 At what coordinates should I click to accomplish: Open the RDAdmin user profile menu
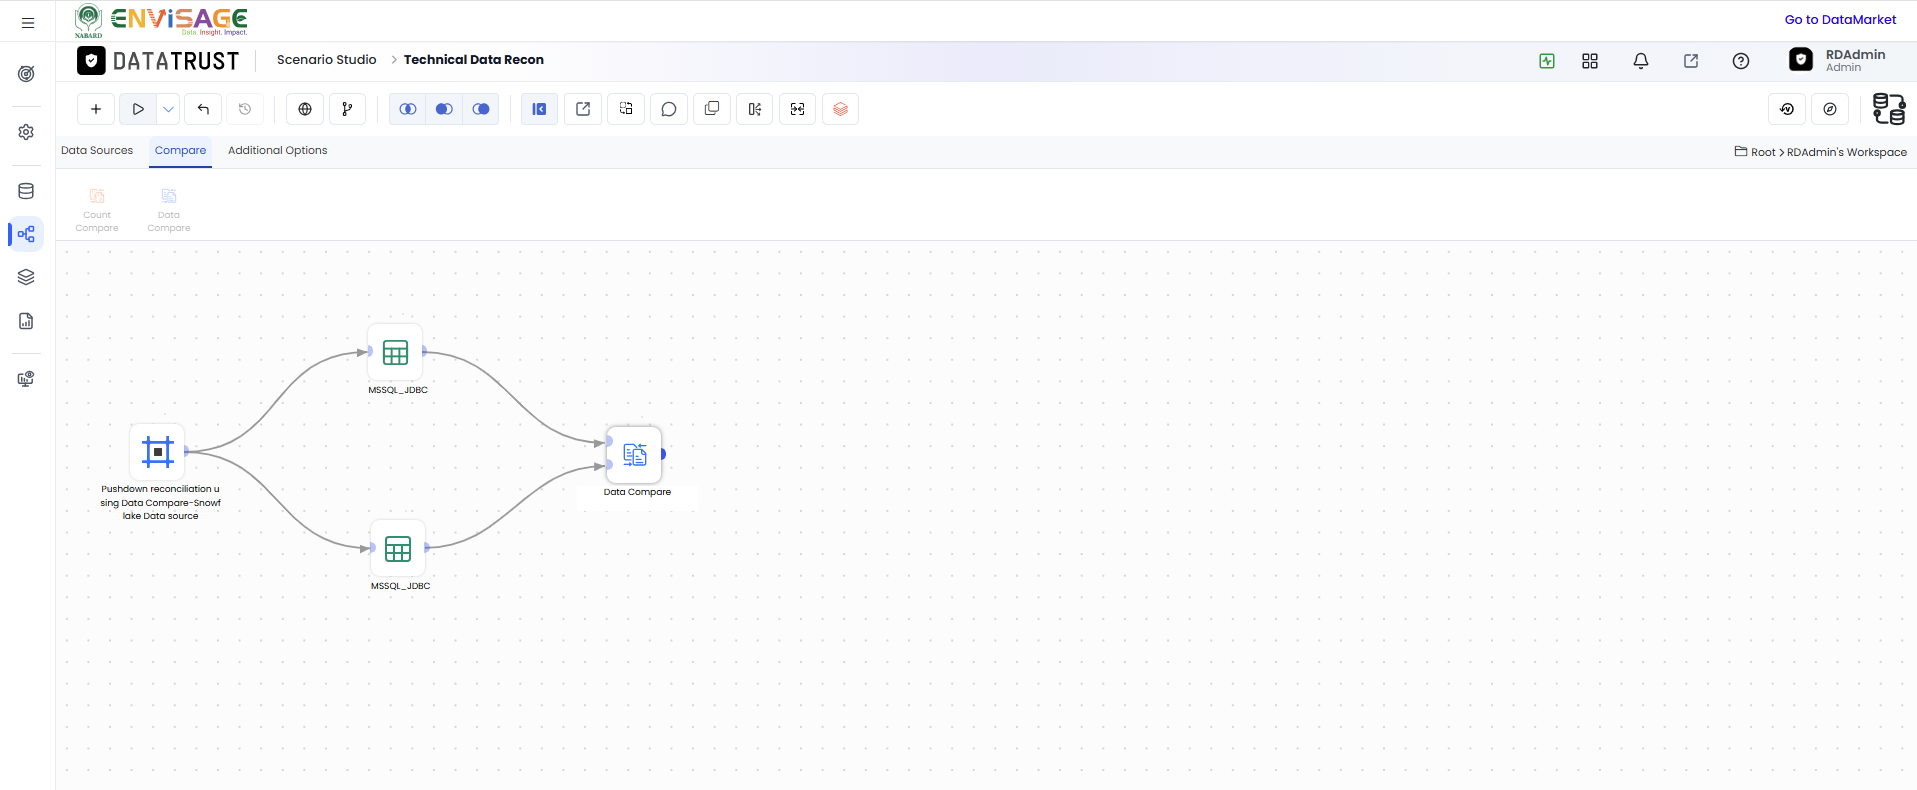point(1838,60)
